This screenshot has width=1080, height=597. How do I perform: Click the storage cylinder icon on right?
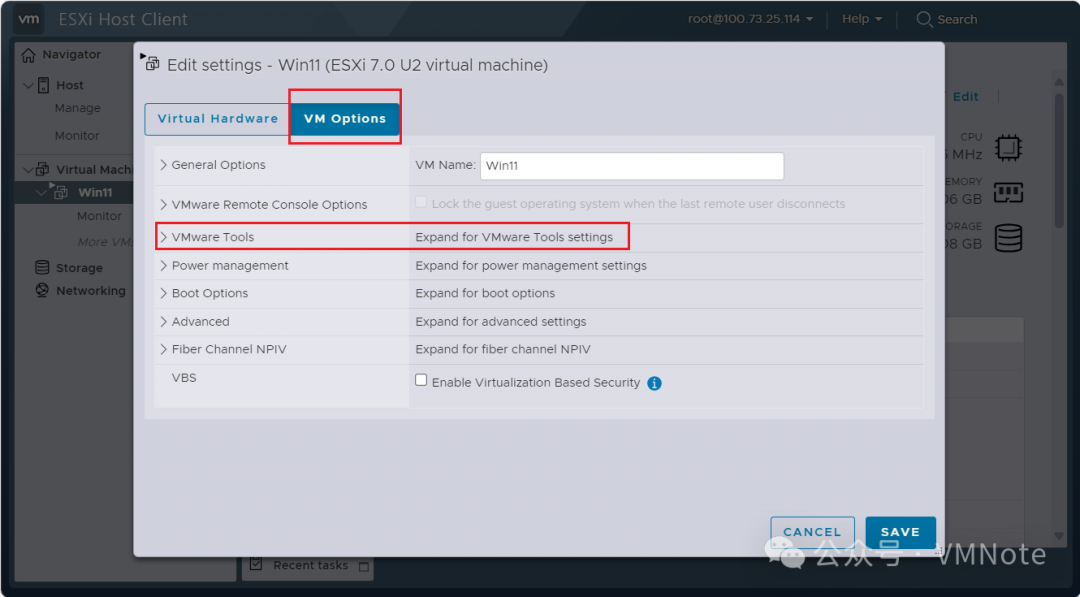click(1008, 238)
